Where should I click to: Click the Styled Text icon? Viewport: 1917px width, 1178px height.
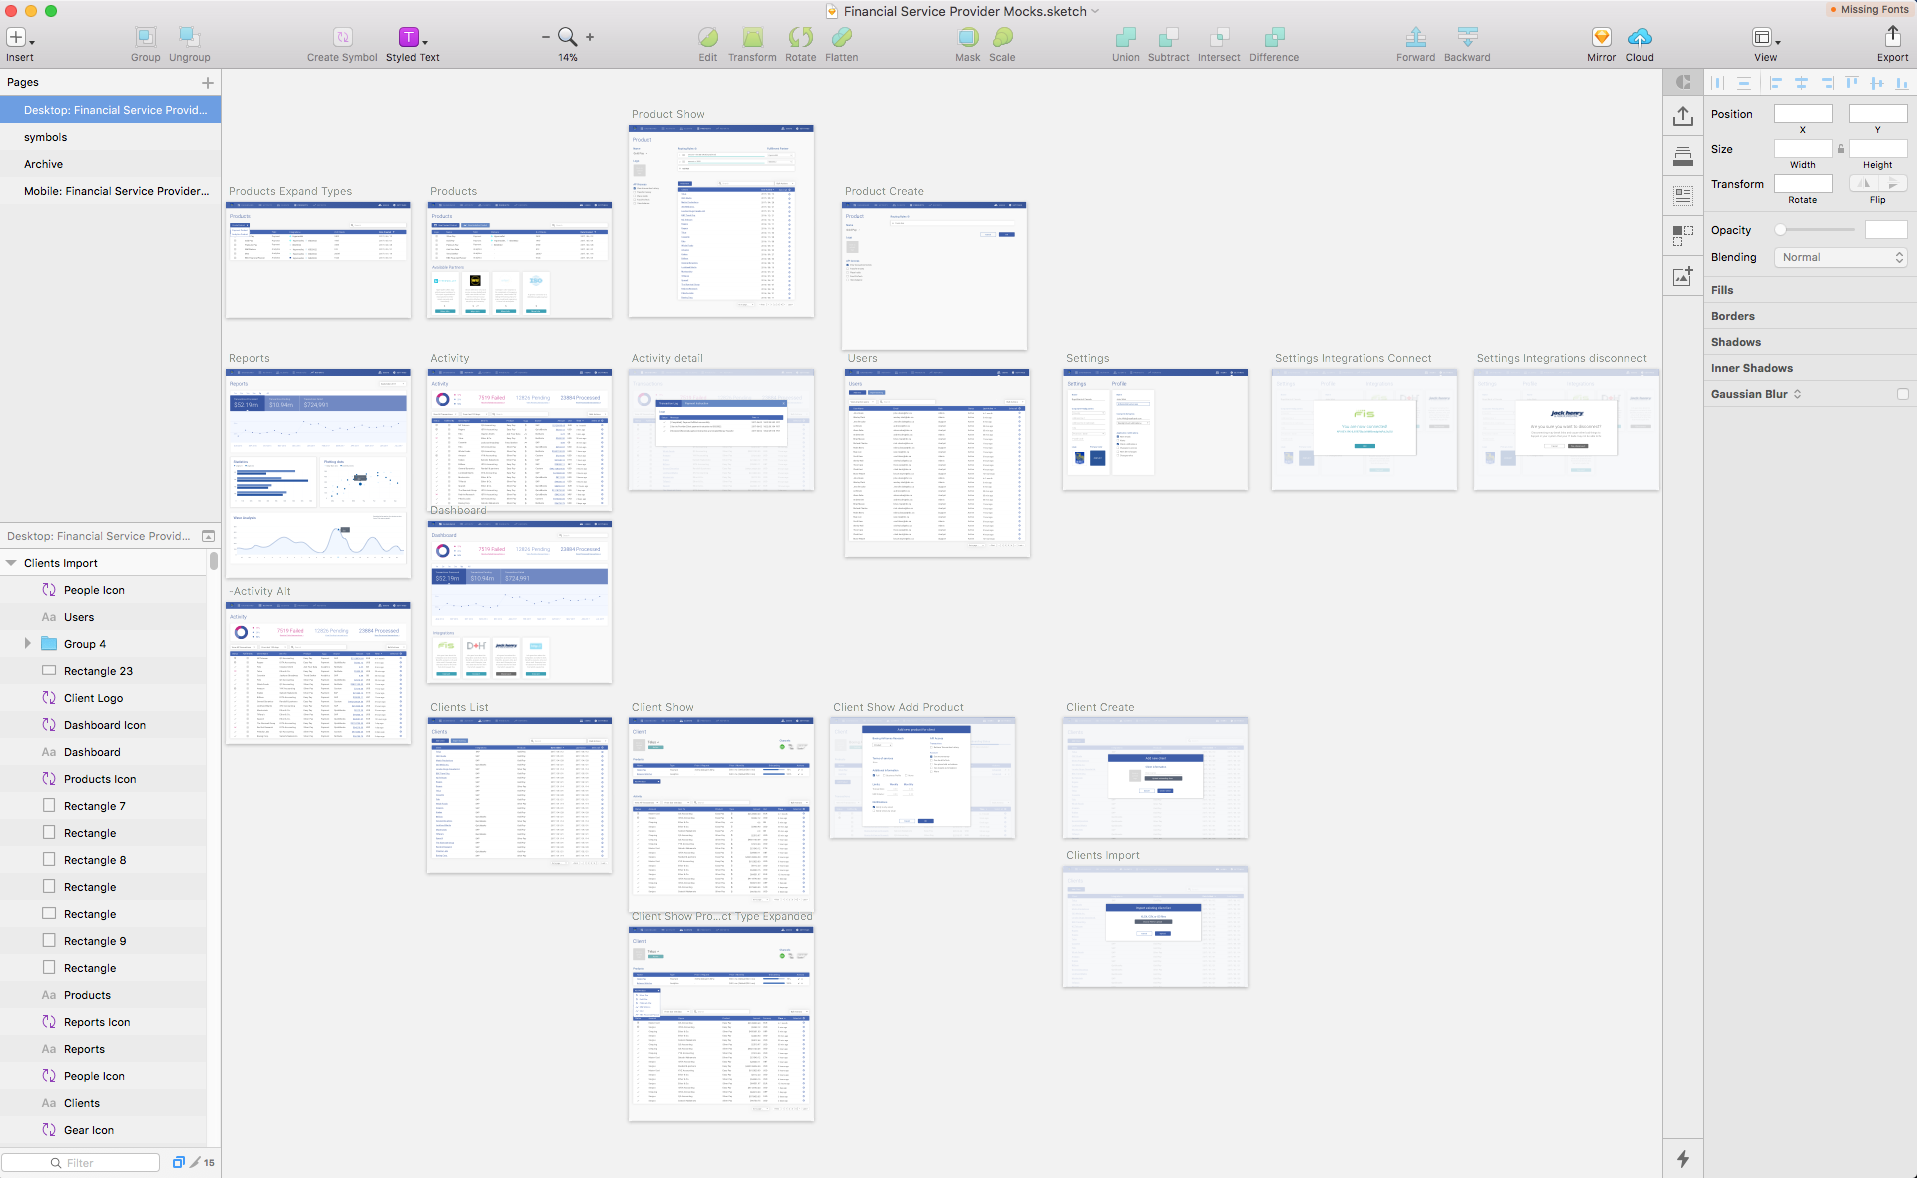408,37
